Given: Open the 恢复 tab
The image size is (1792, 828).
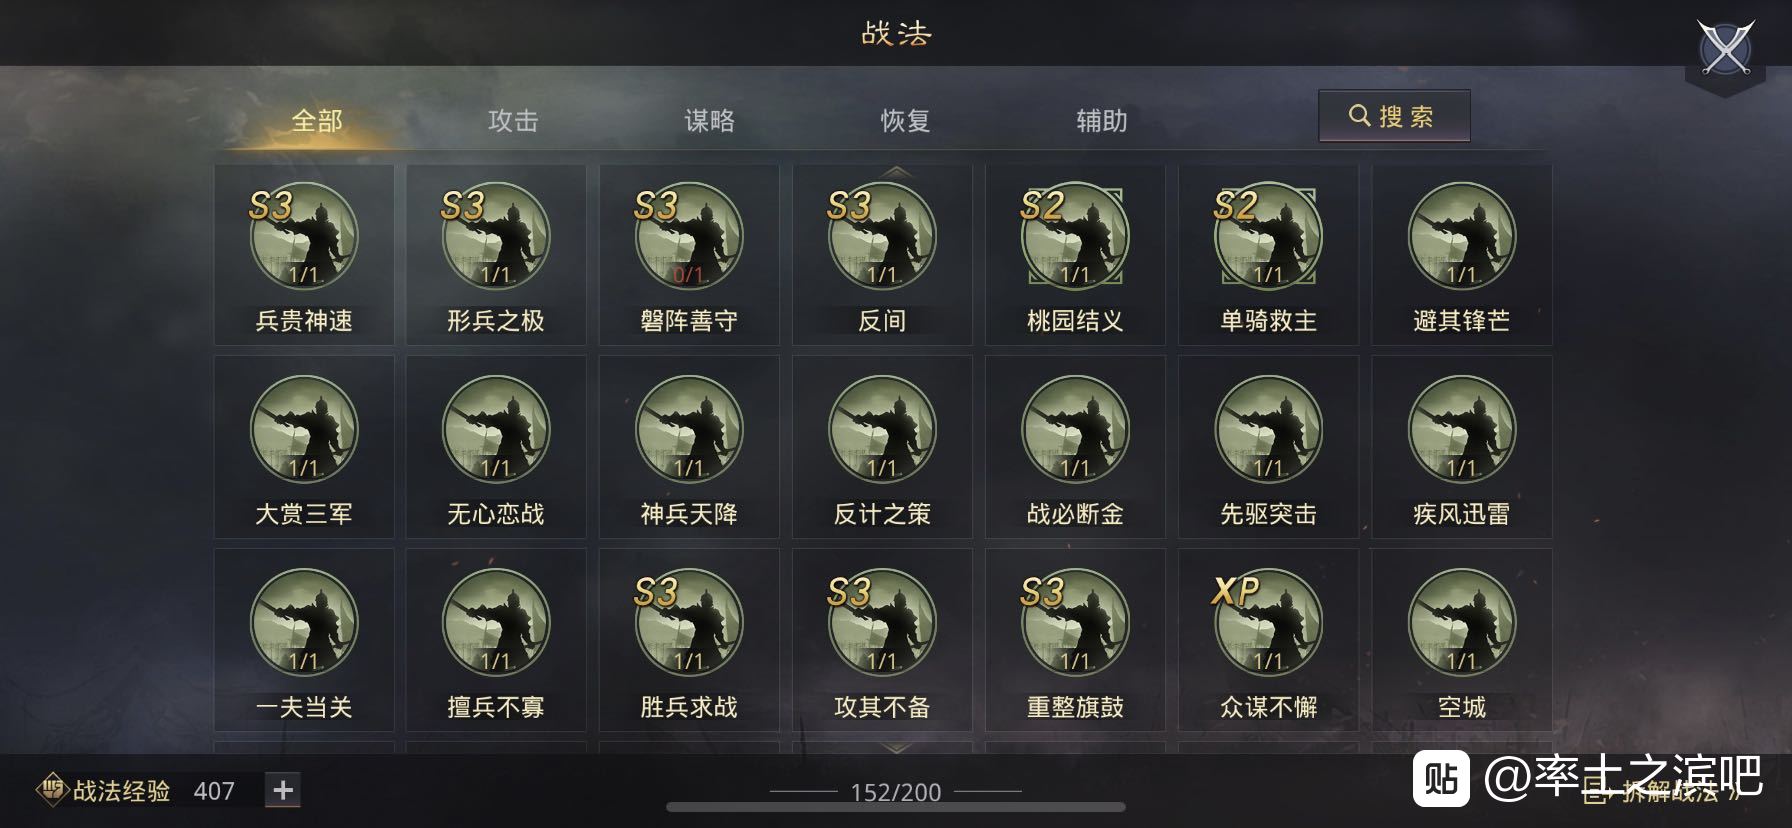Looking at the screenshot, I should click(x=905, y=121).
